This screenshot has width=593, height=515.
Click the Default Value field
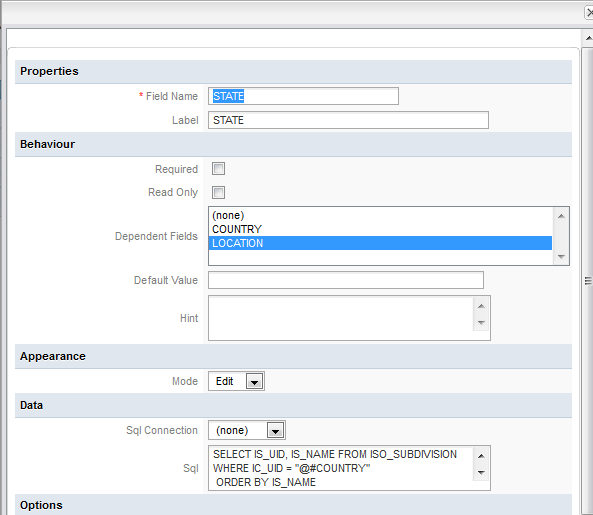click(346, 280)
